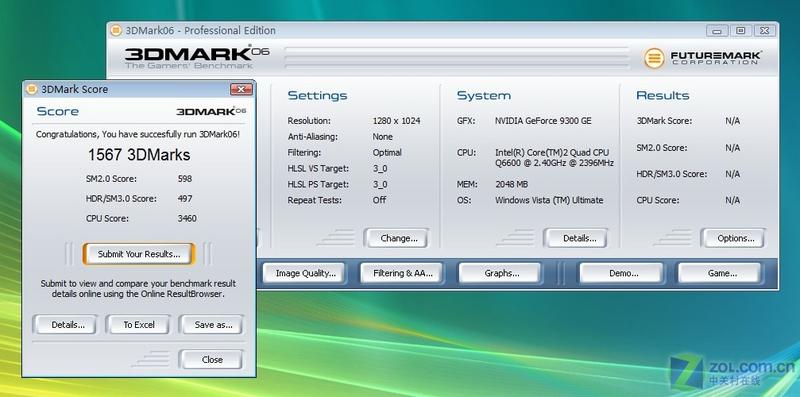This screenshot has height=397, width=800.
Task: Launch Demo button
Action: 621,273
